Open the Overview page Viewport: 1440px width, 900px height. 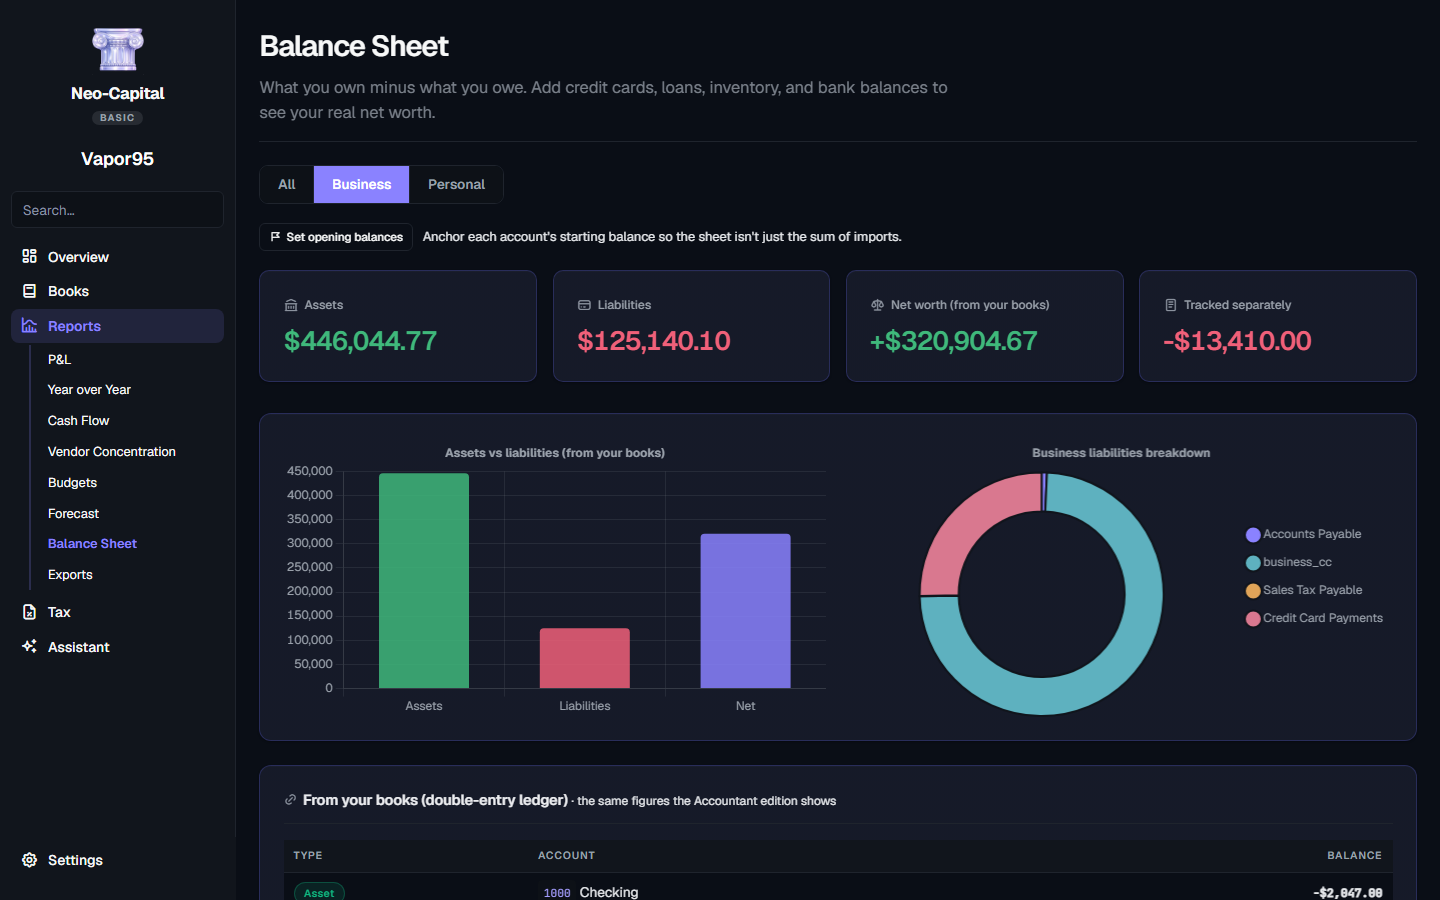pos(117,257)
